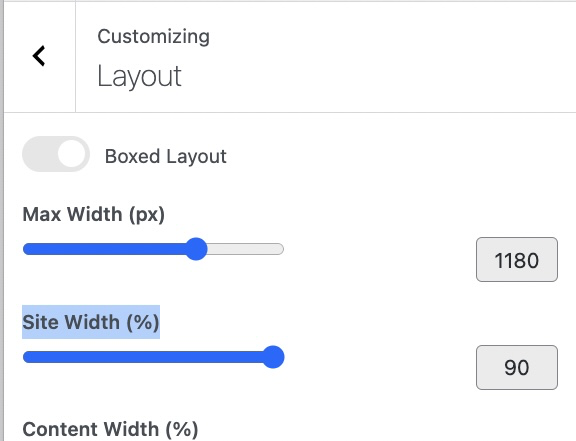Go back using the left chevron icon
Screen dimensions: 576x441
(x=39, y=56)
